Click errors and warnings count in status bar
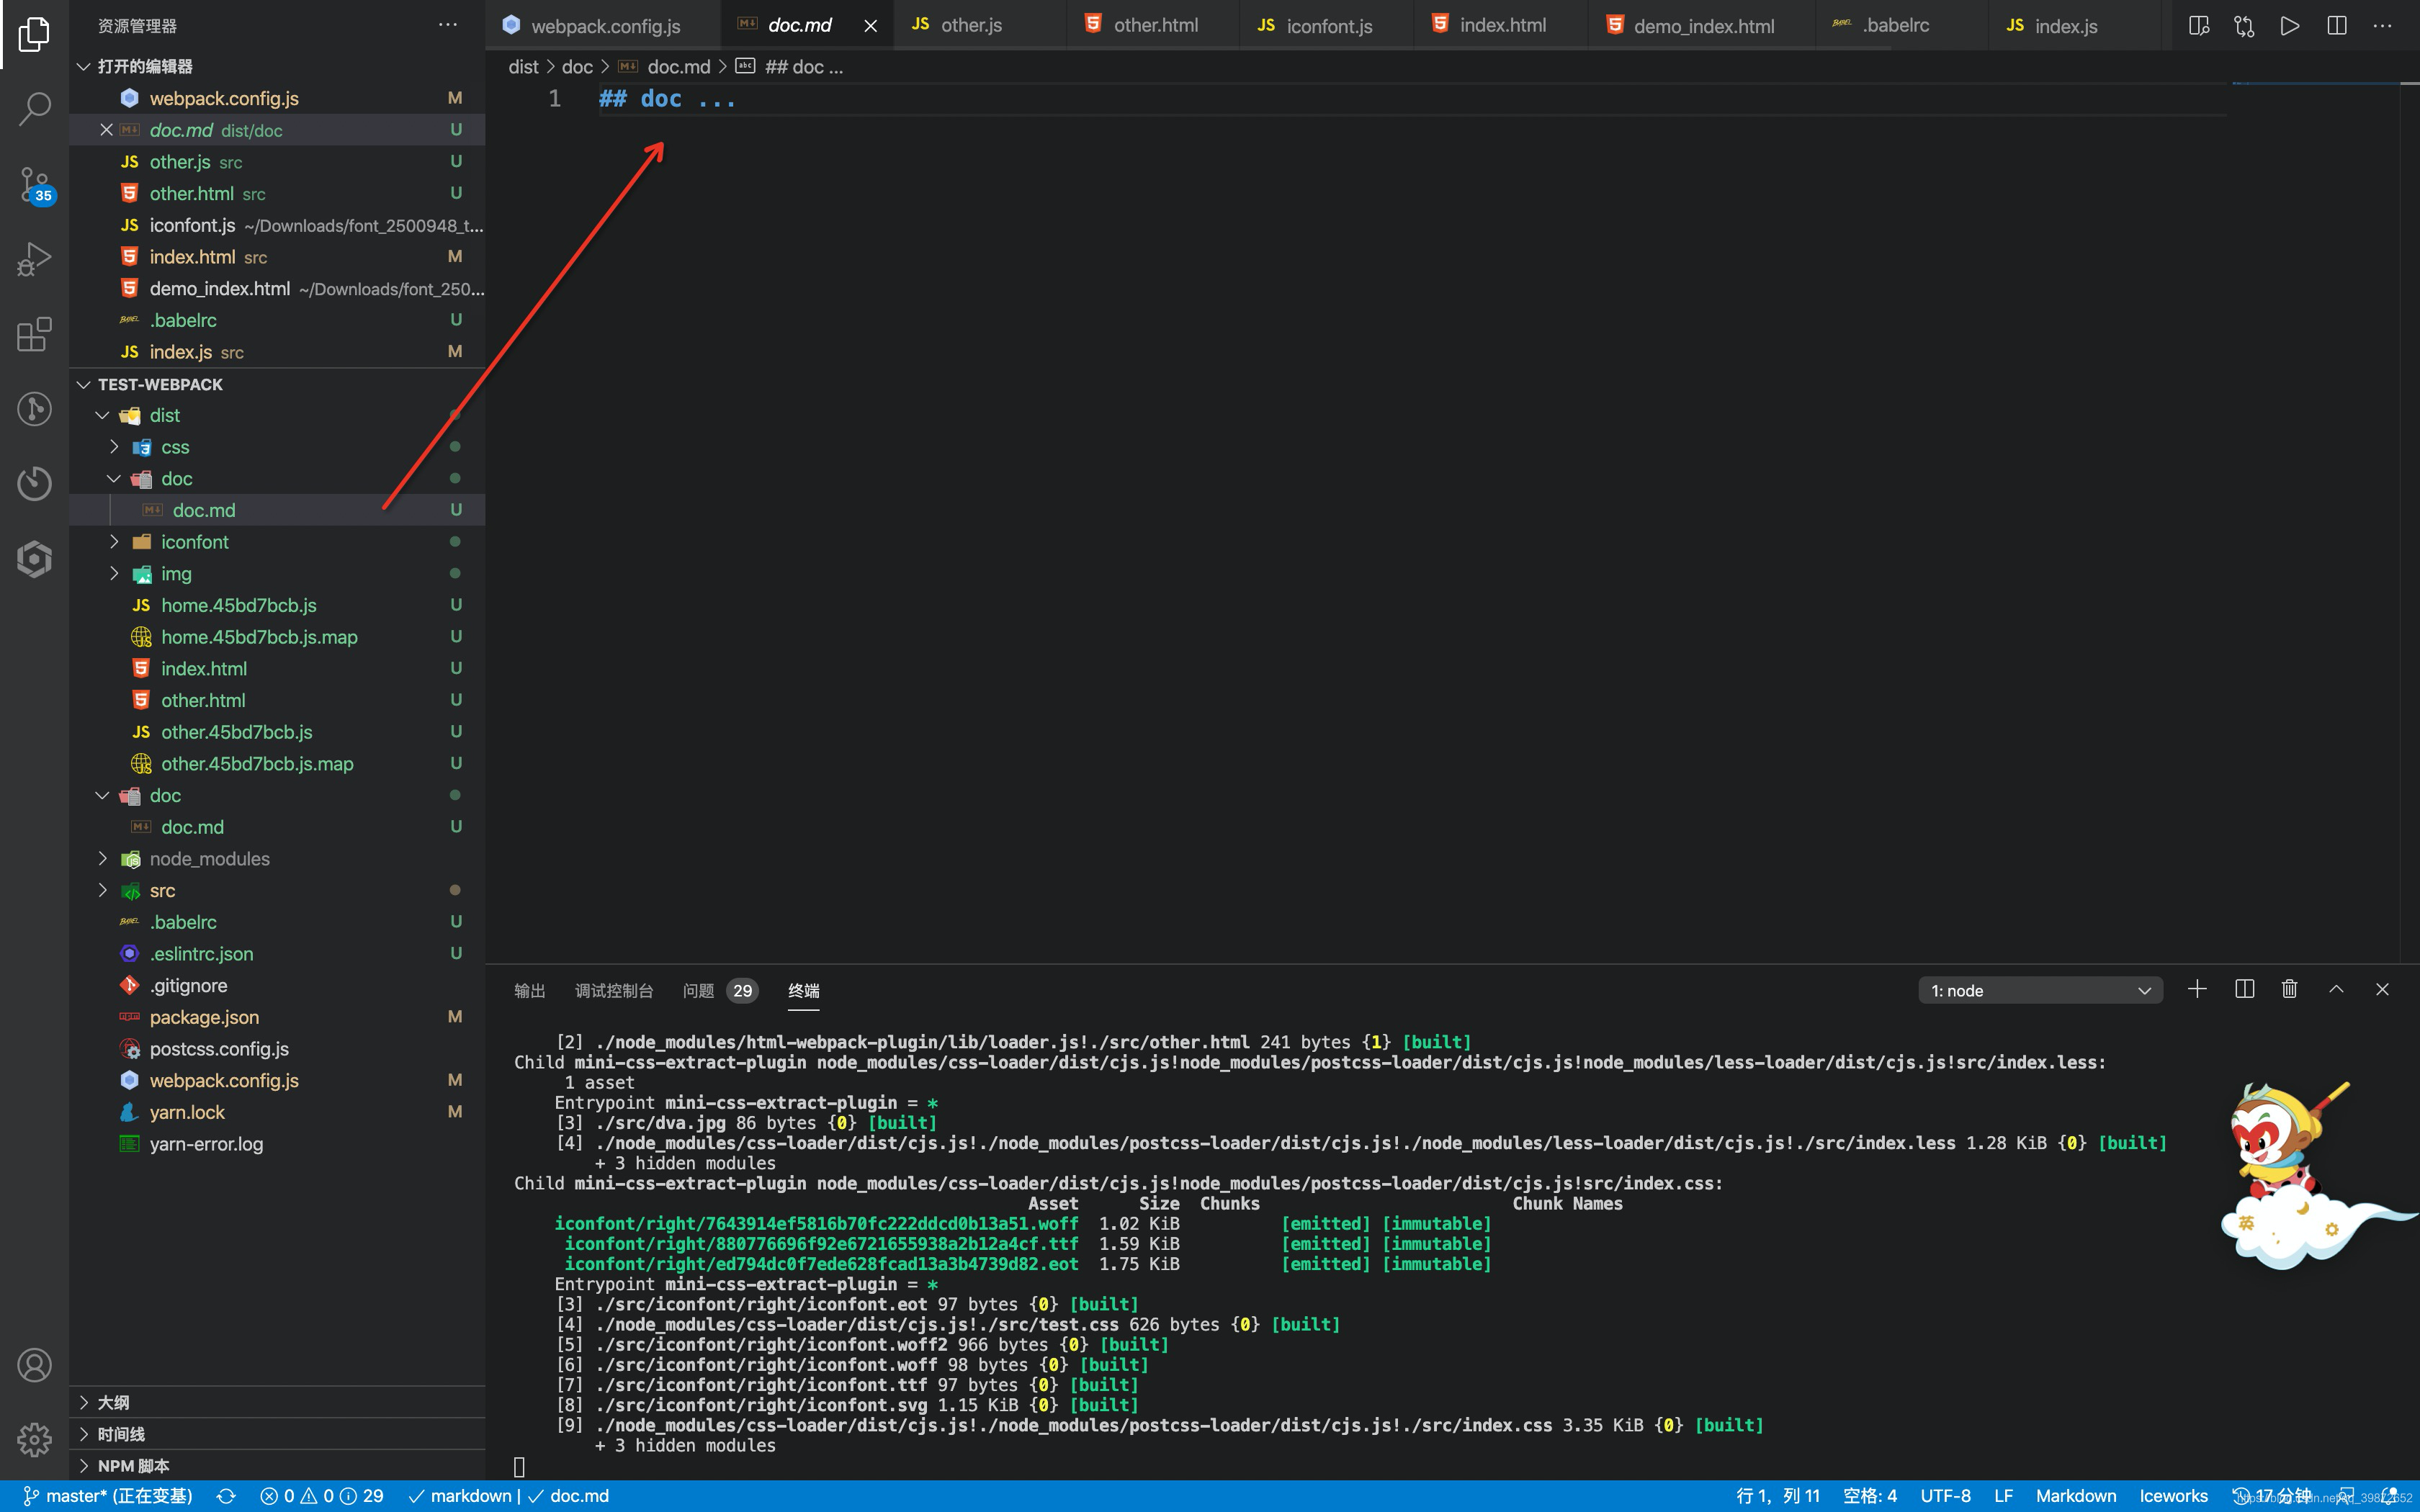Image resolution: width=2420 pixels, height=1512 pixels. click(x=322, y=1496)
